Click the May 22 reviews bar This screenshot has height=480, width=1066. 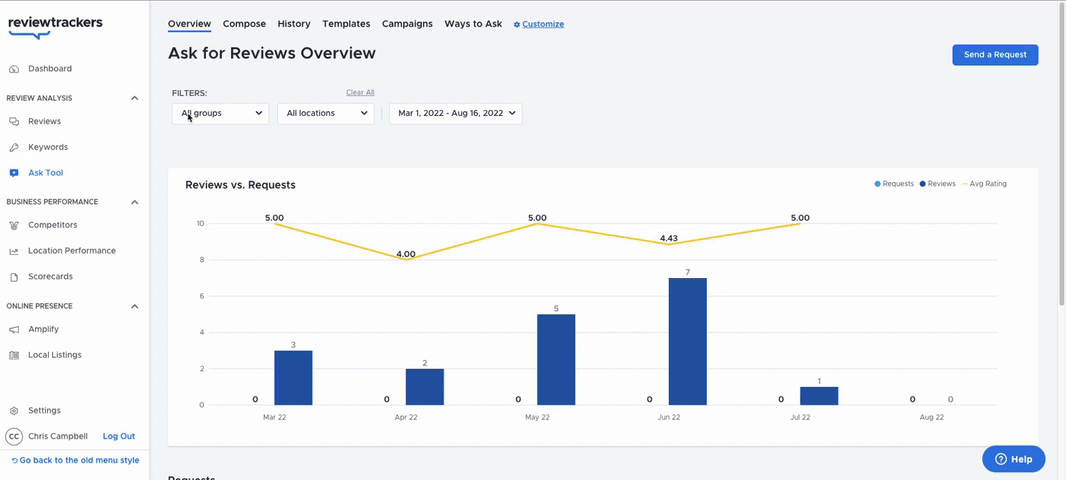[x=556, y=360]
